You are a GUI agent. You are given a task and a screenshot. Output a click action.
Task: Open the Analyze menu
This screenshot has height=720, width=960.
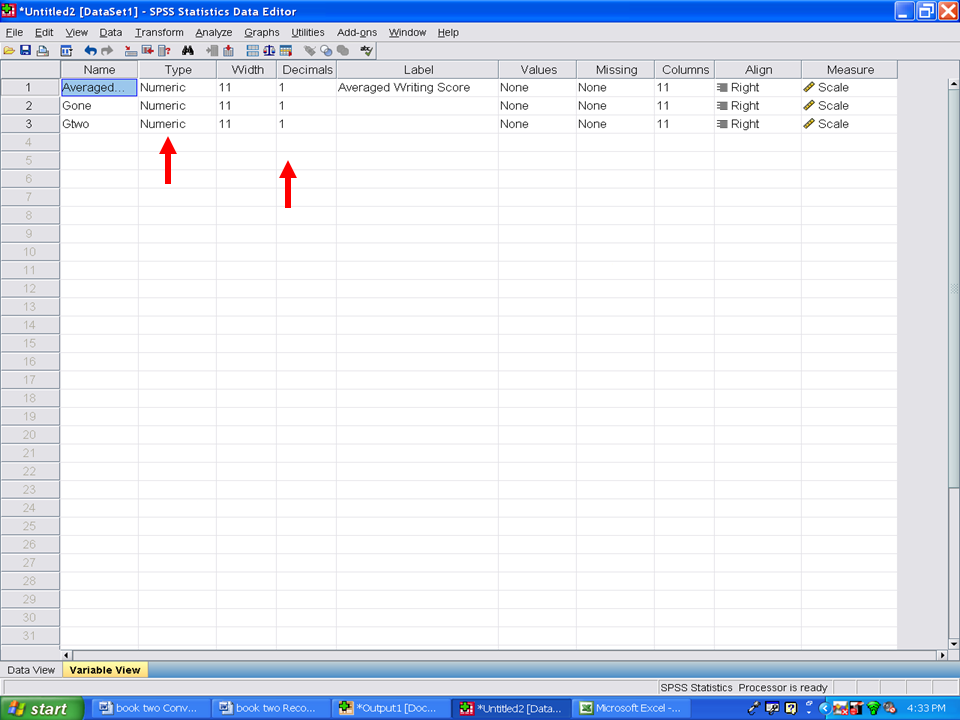[213, 32]
